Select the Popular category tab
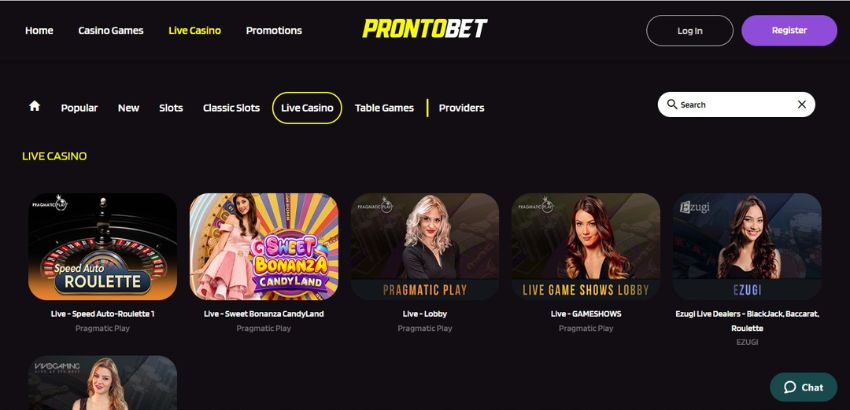 79,108
